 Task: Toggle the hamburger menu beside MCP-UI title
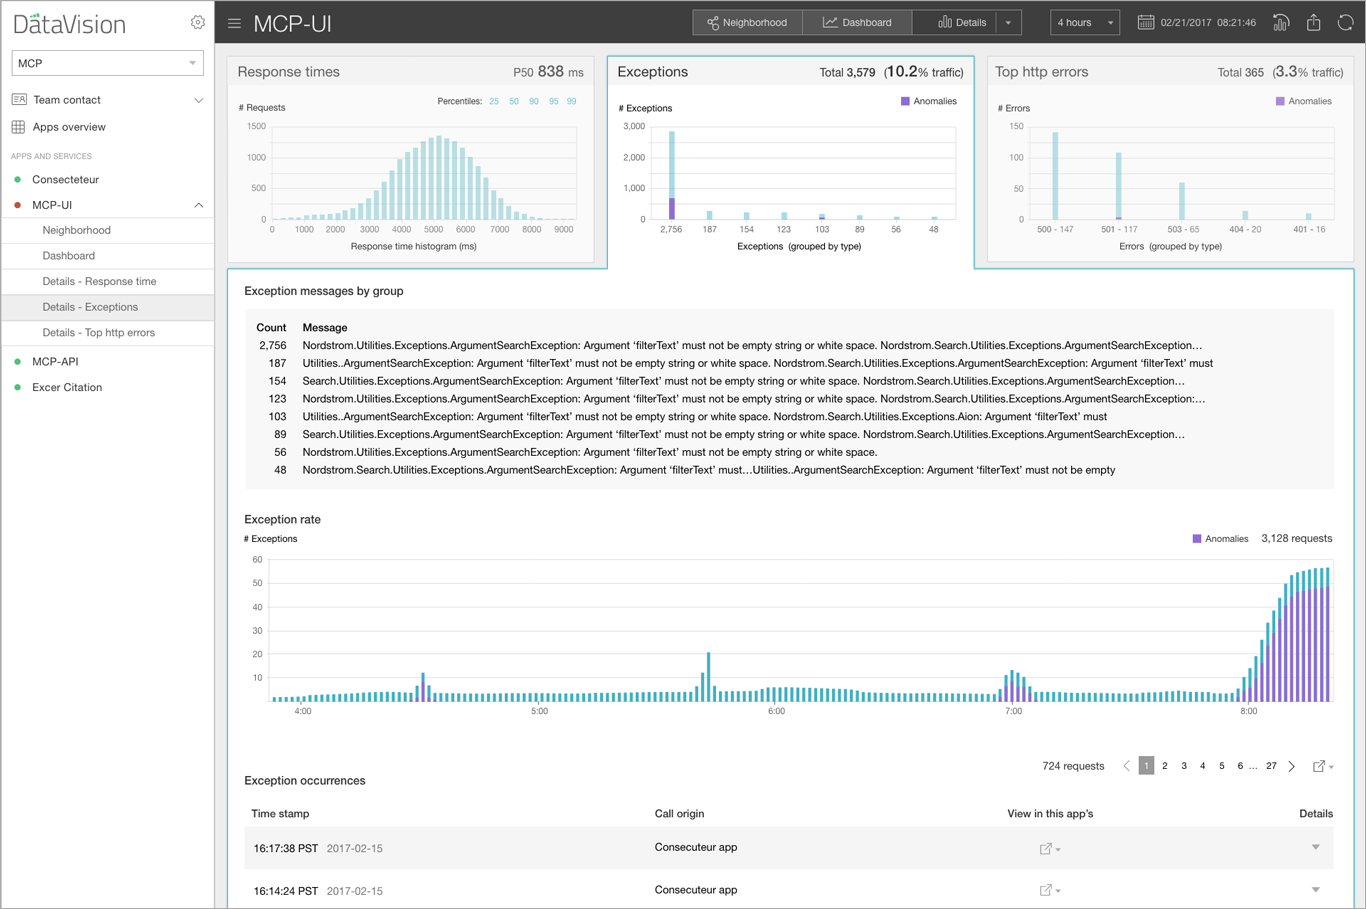(x=234, y=23)
